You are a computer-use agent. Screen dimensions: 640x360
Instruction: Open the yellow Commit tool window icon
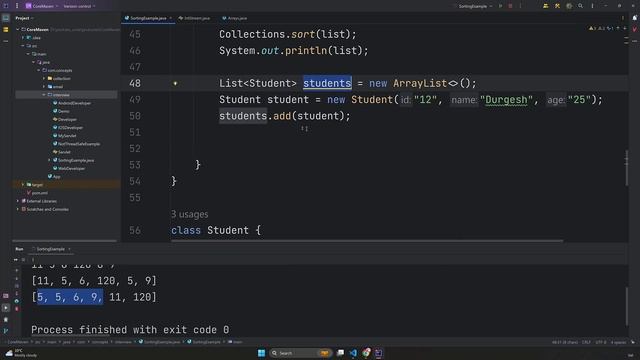pos(6,30)
